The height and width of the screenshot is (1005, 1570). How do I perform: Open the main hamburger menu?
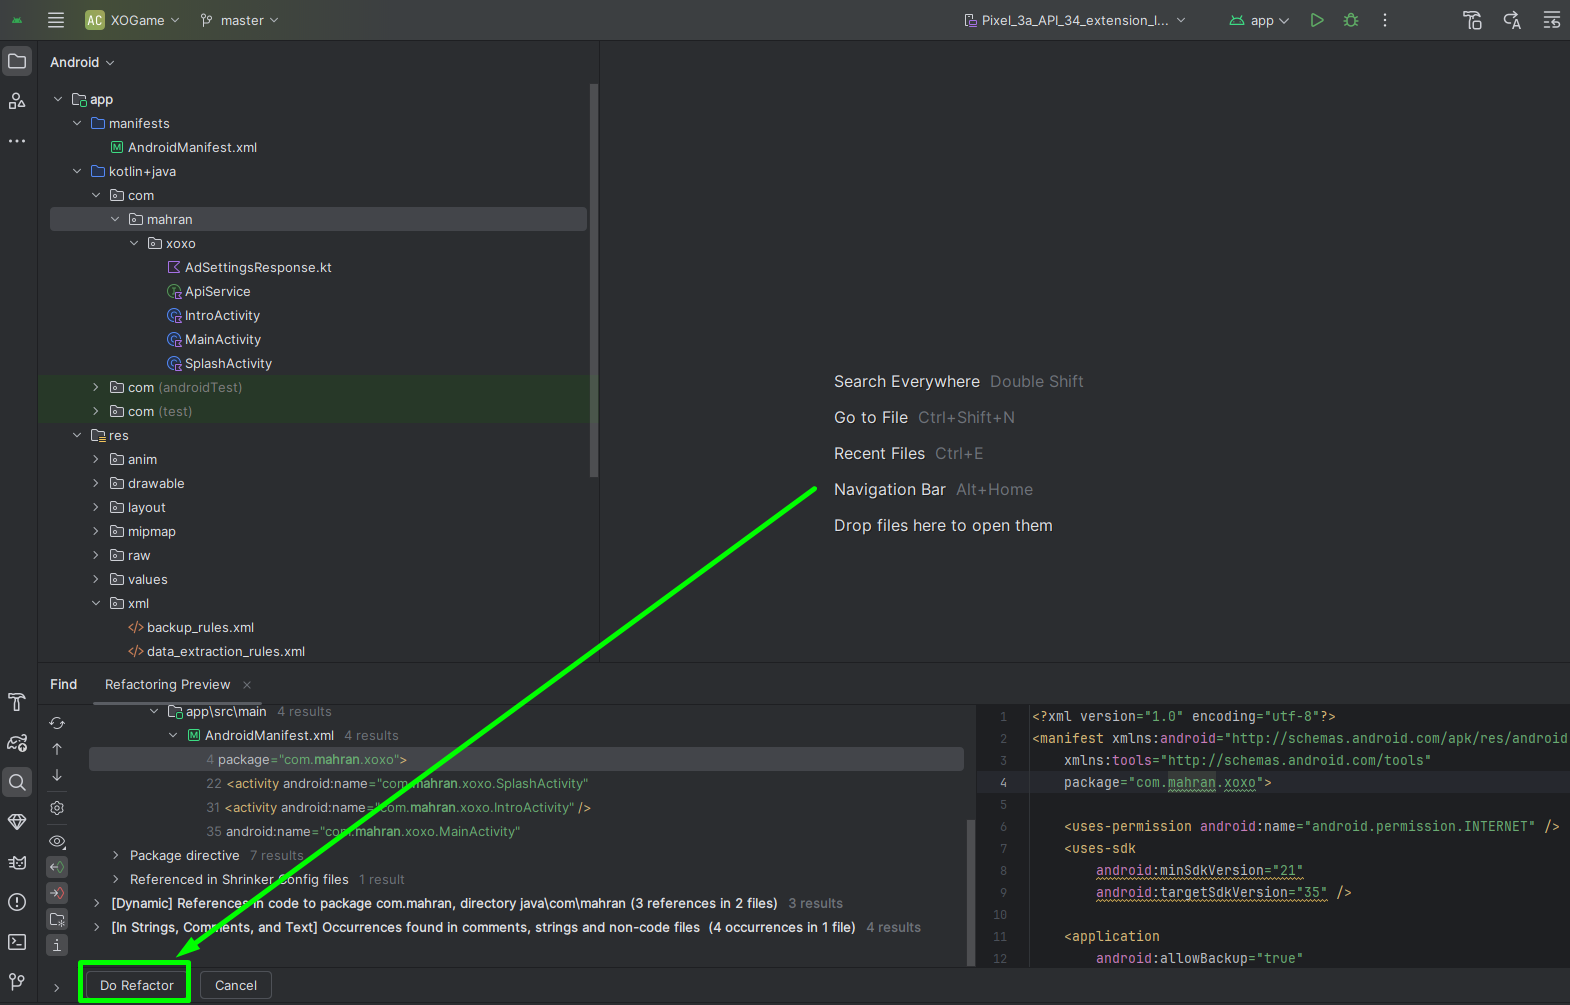coord(56,20)
